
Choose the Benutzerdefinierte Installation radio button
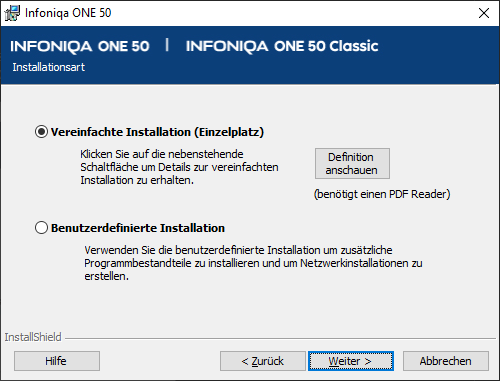[41, 228]
